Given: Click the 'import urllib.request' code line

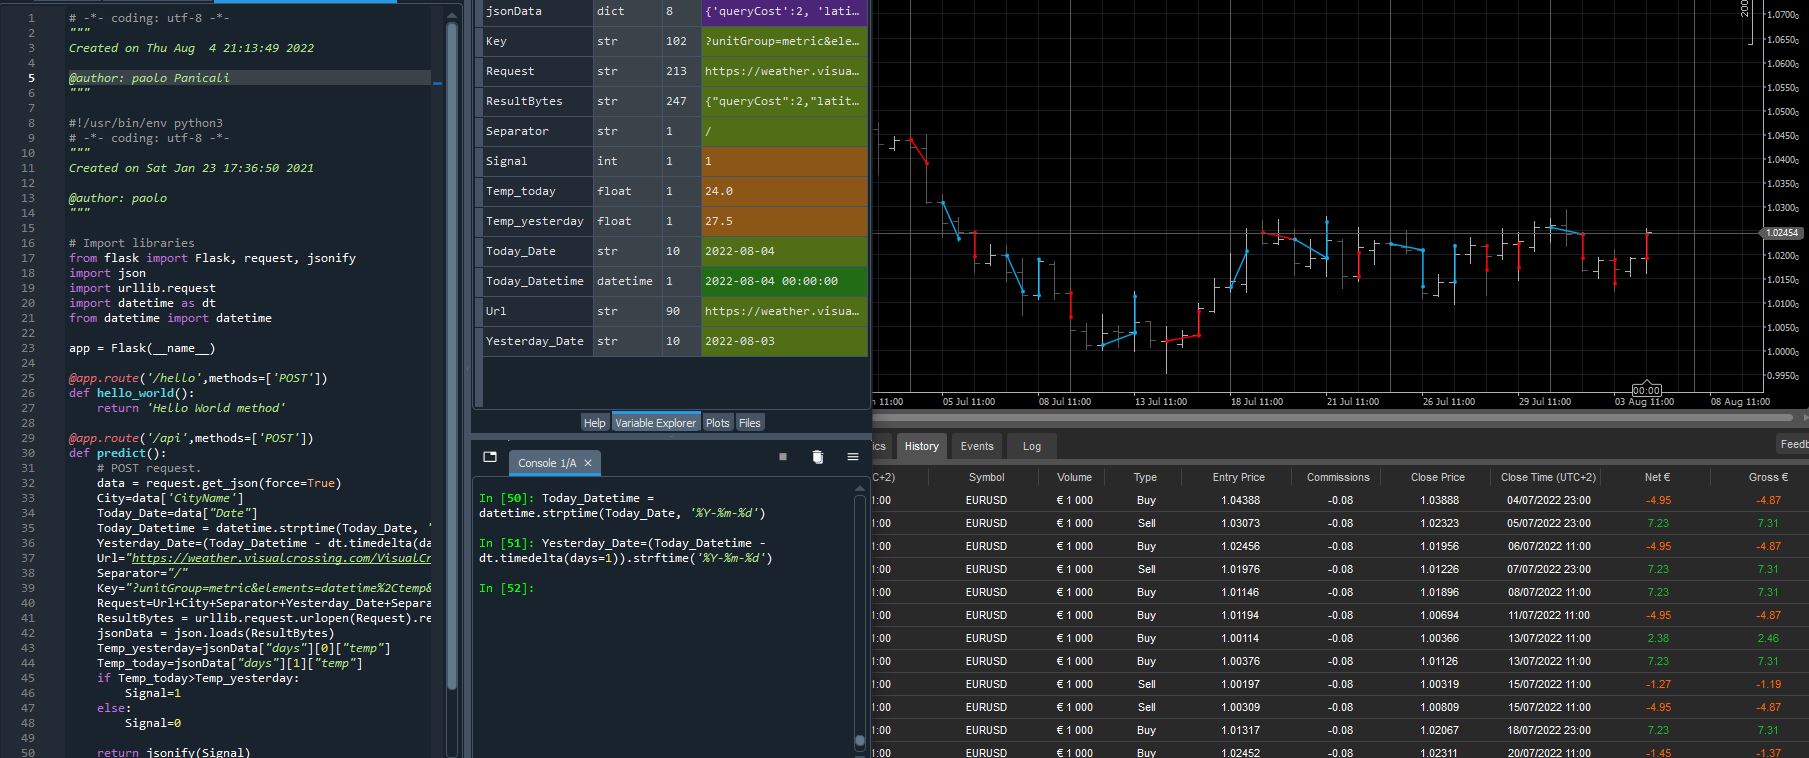Looking at the screenshot, I should click(142, 288).
